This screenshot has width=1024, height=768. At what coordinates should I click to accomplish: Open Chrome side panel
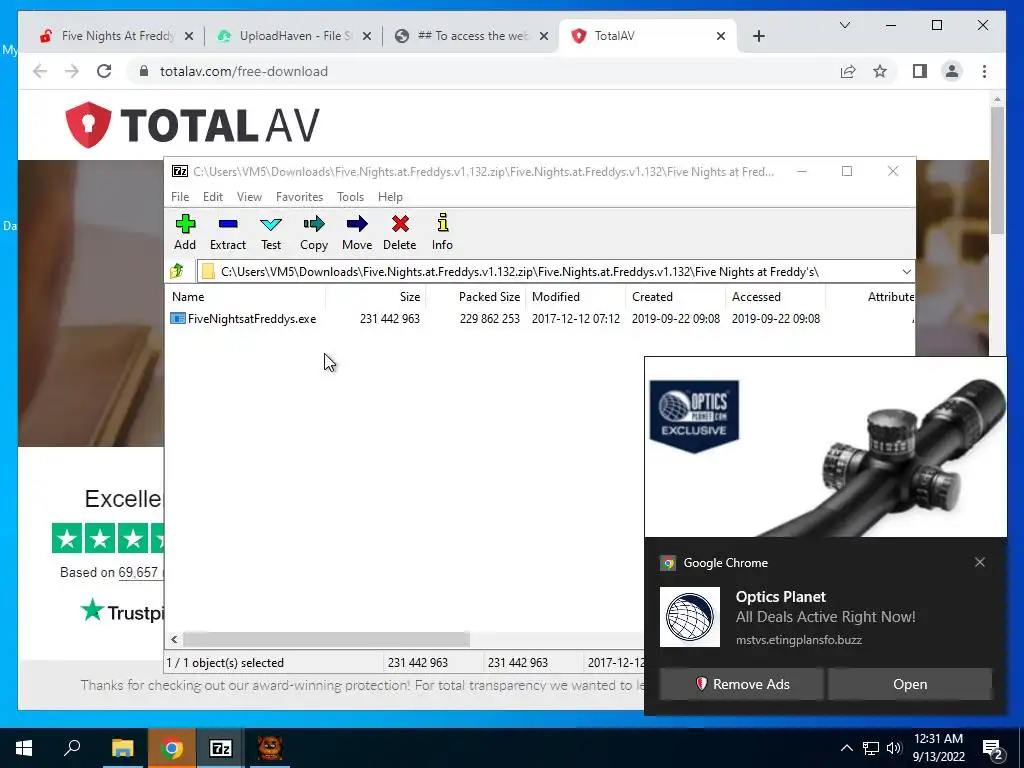pos(920,71)
